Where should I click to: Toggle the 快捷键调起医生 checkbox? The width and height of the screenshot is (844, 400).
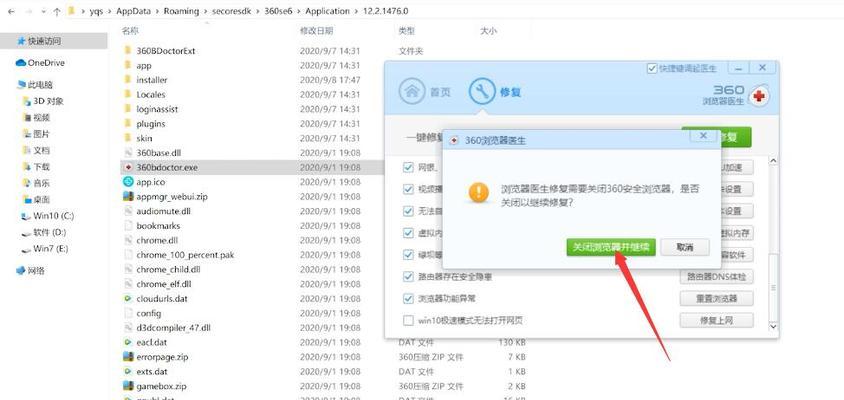coord(652,68)
